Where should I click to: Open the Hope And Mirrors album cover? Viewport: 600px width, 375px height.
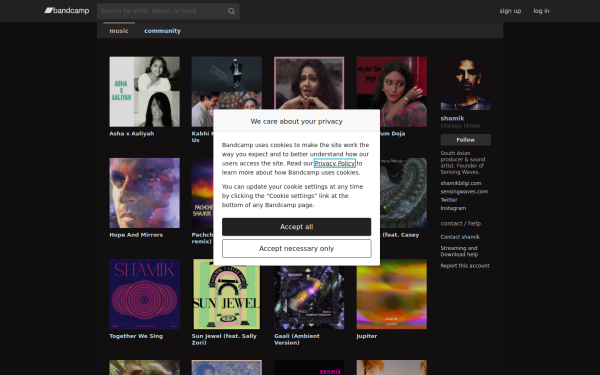click(x=144, y=193)
